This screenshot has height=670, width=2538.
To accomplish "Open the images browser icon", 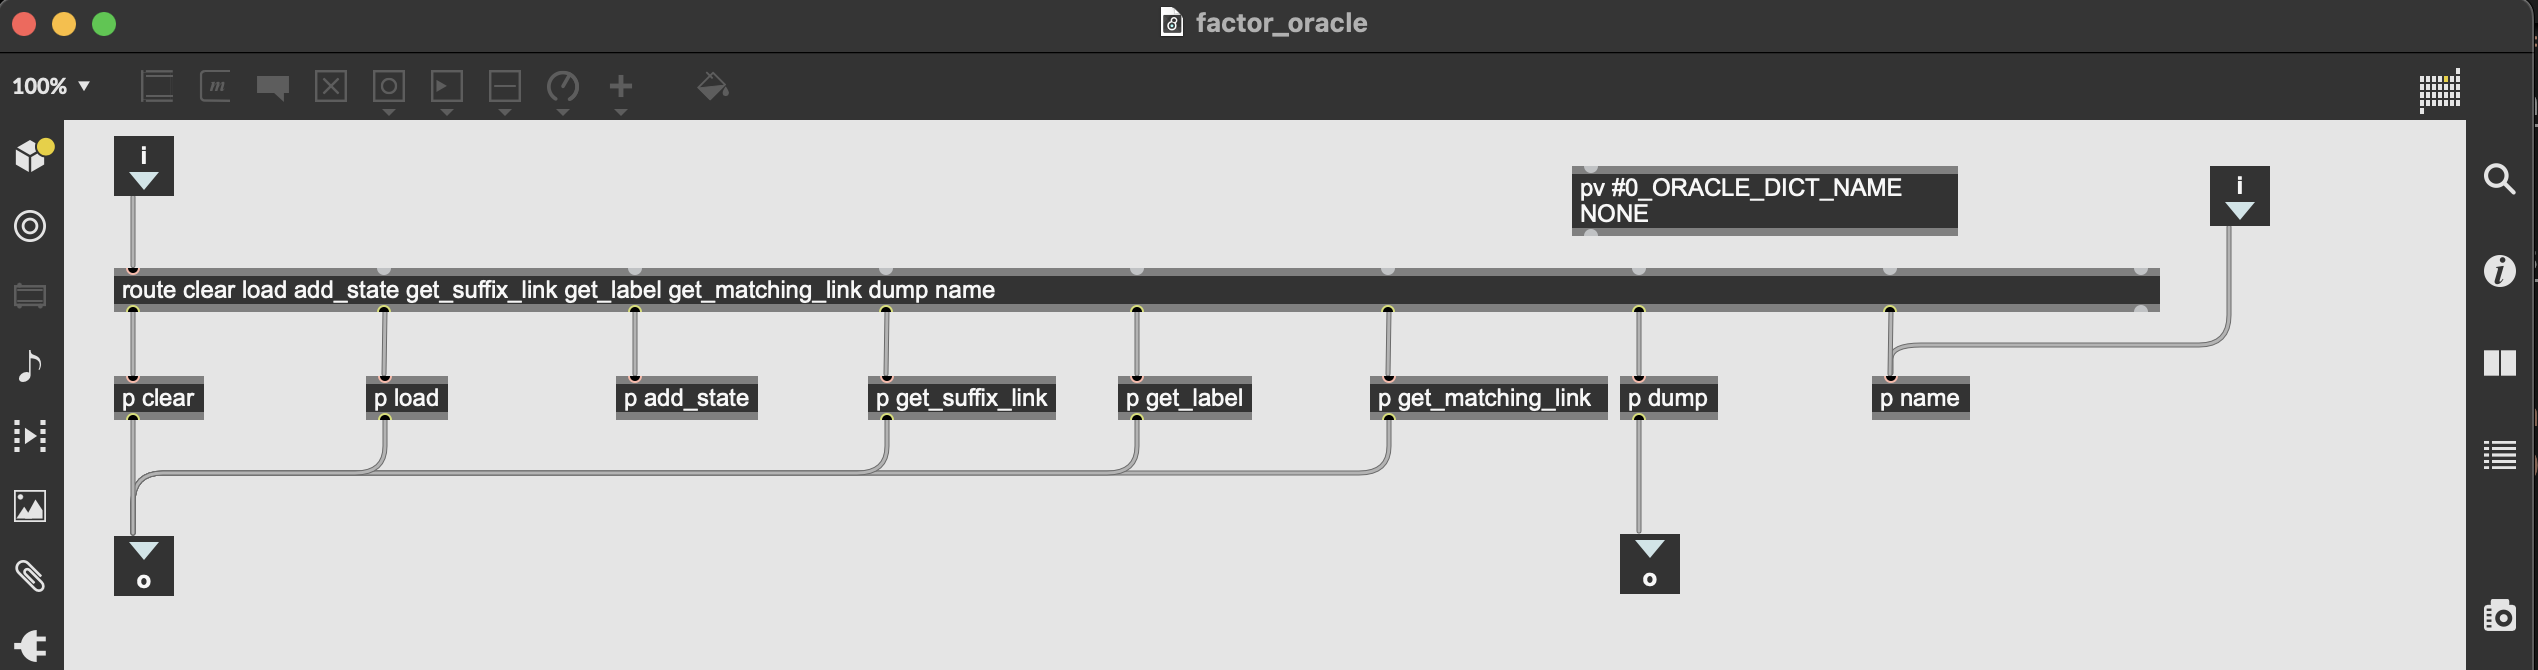I will pos(30,506).
